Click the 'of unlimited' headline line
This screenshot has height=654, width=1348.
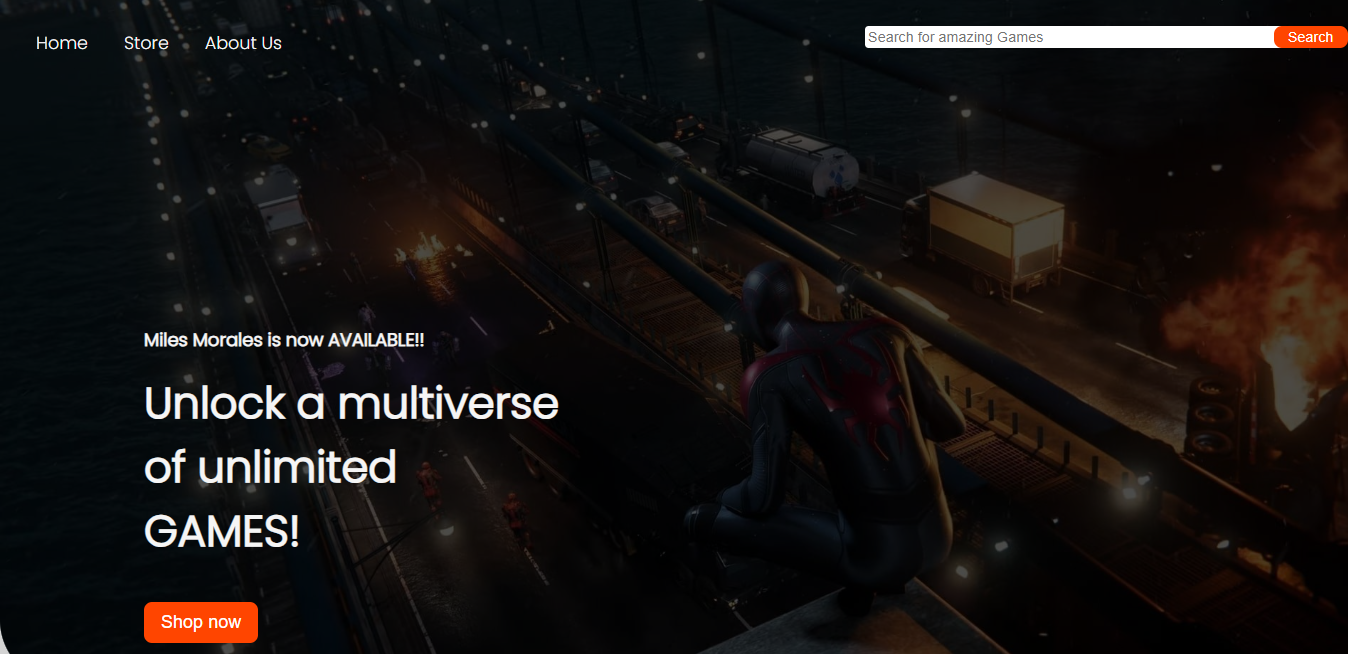point(270,467)
